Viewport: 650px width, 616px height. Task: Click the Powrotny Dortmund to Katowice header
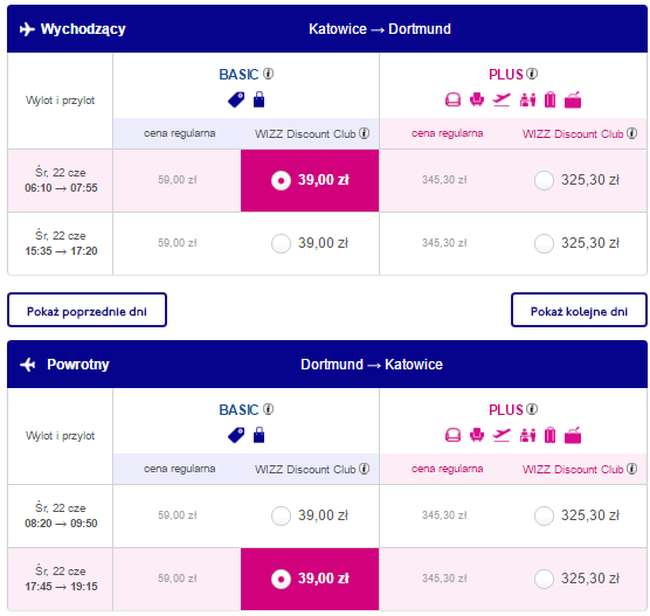(327, 364)
